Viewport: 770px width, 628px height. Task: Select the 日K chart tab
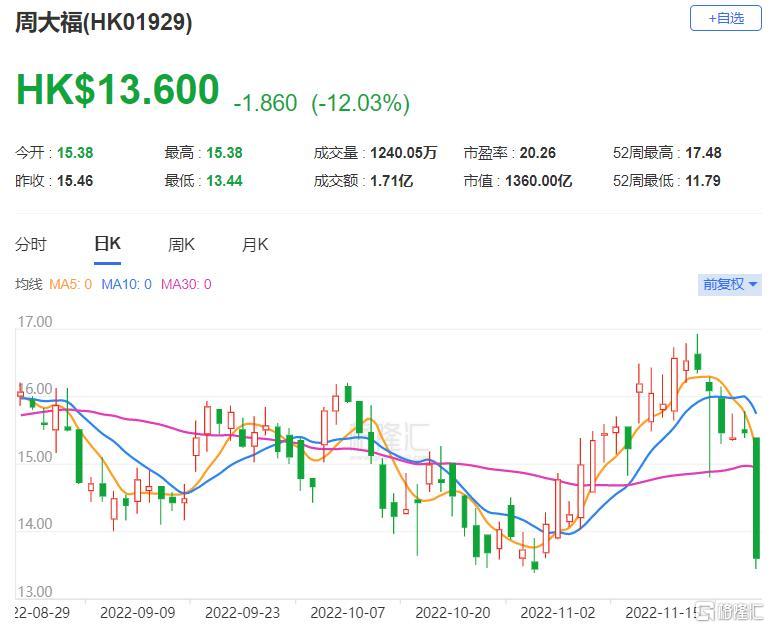pyautogui.click(x=108, y=244)
